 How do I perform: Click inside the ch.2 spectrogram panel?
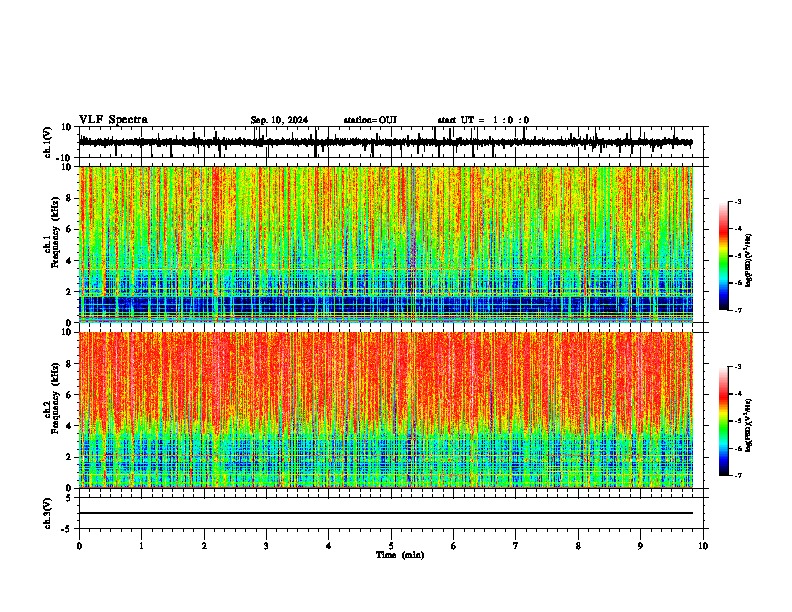[386, 410]
